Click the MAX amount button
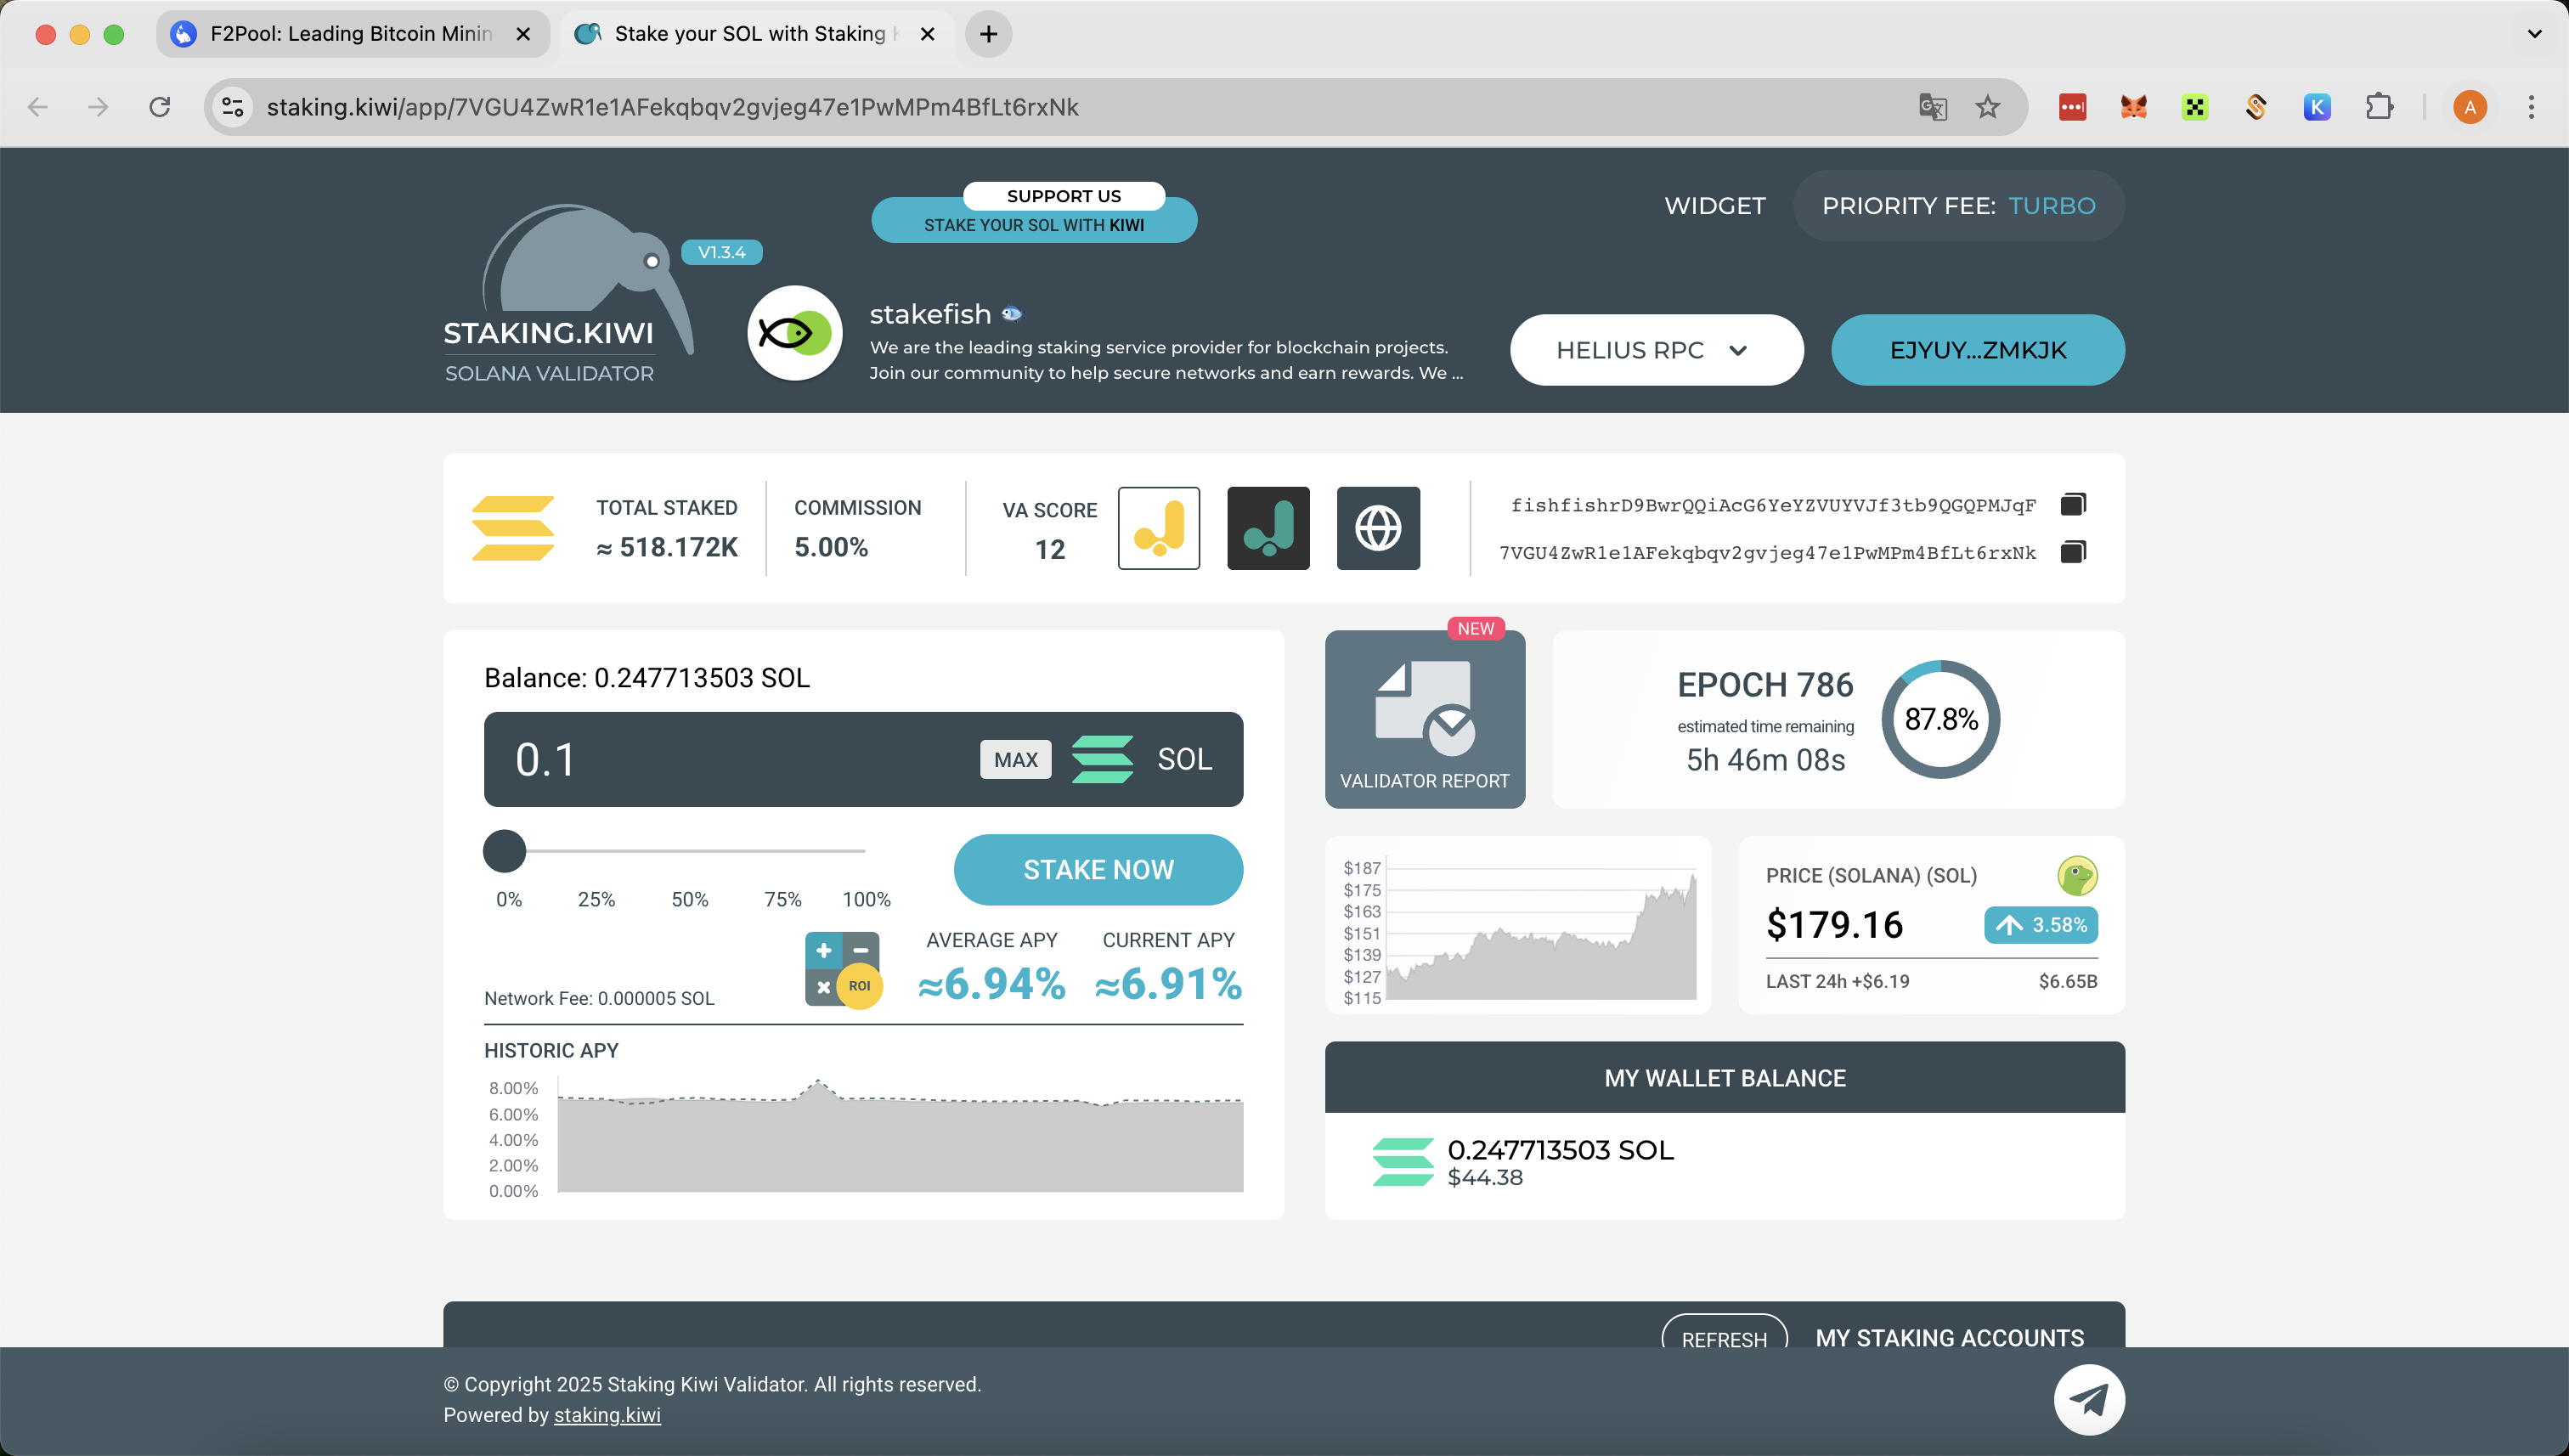The image size is (2569, 1456). click(x=1015, y=760)
